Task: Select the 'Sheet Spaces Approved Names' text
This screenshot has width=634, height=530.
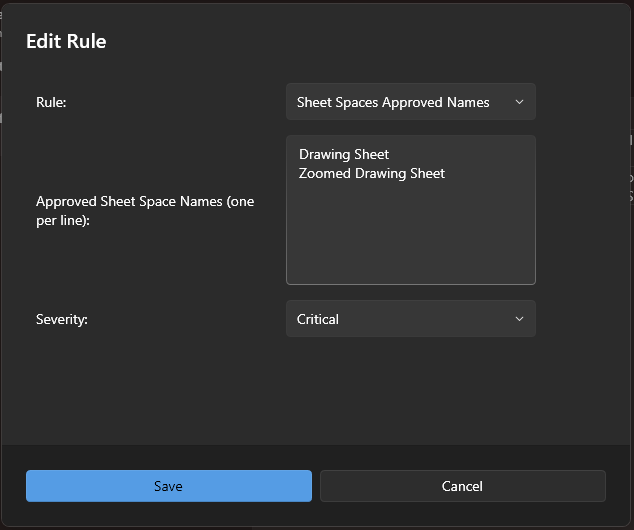Action: pyautogui.click(x=393, y=102)
